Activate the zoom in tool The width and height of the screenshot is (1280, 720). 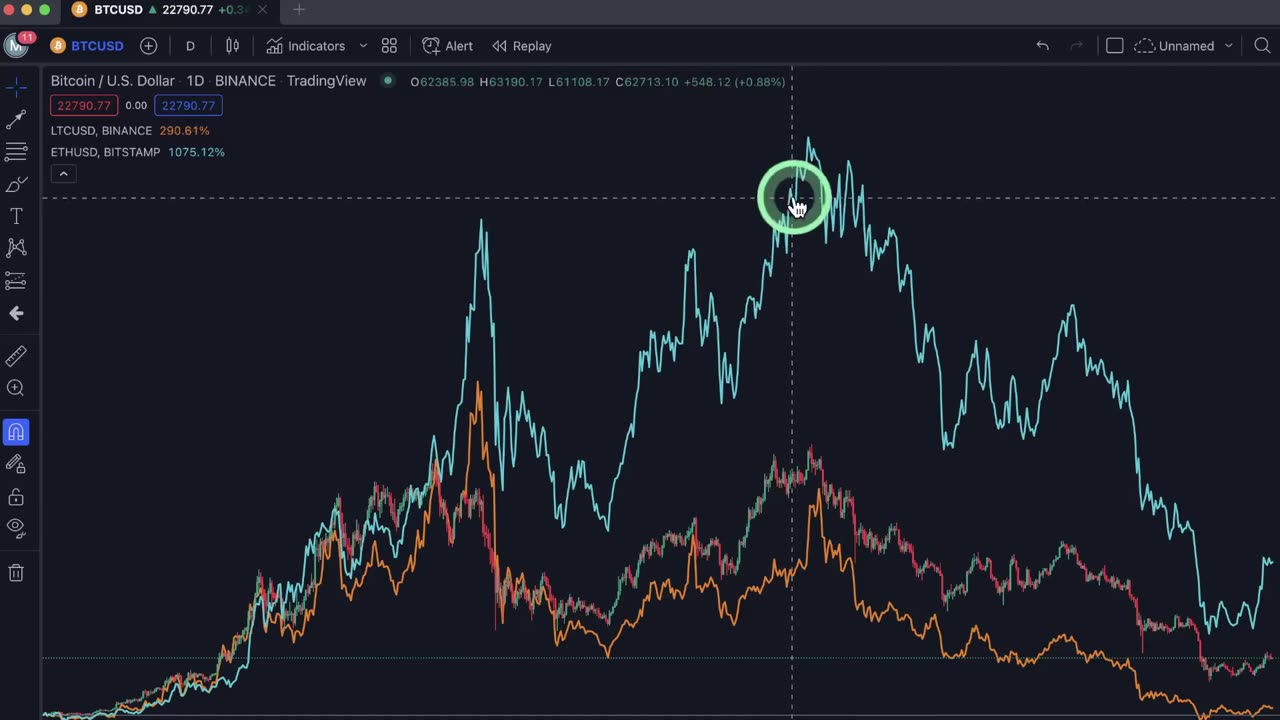(16, 388)
